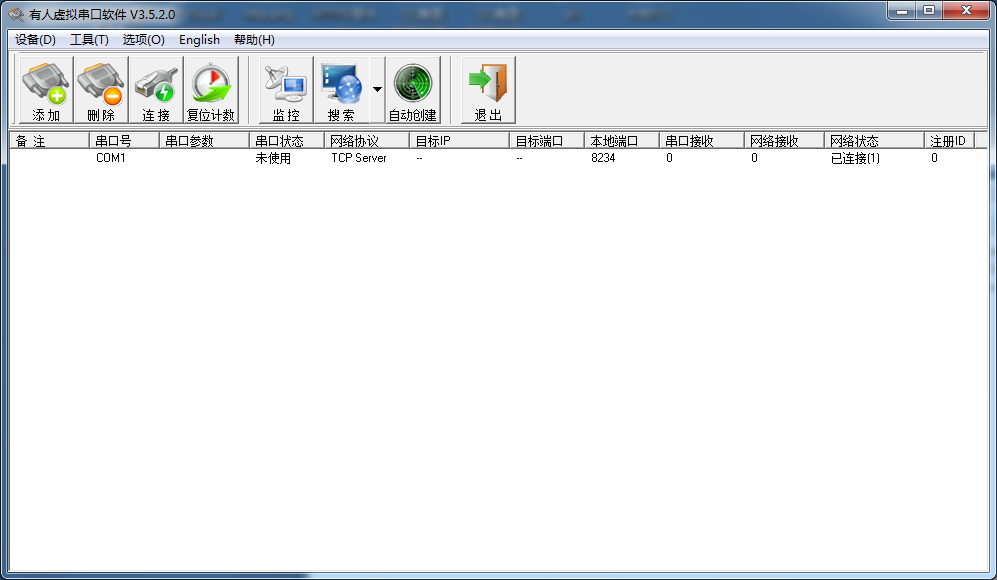Click the 注册ID column header
The width and height of the screenshot is (997, 580).
pos(949,141)
